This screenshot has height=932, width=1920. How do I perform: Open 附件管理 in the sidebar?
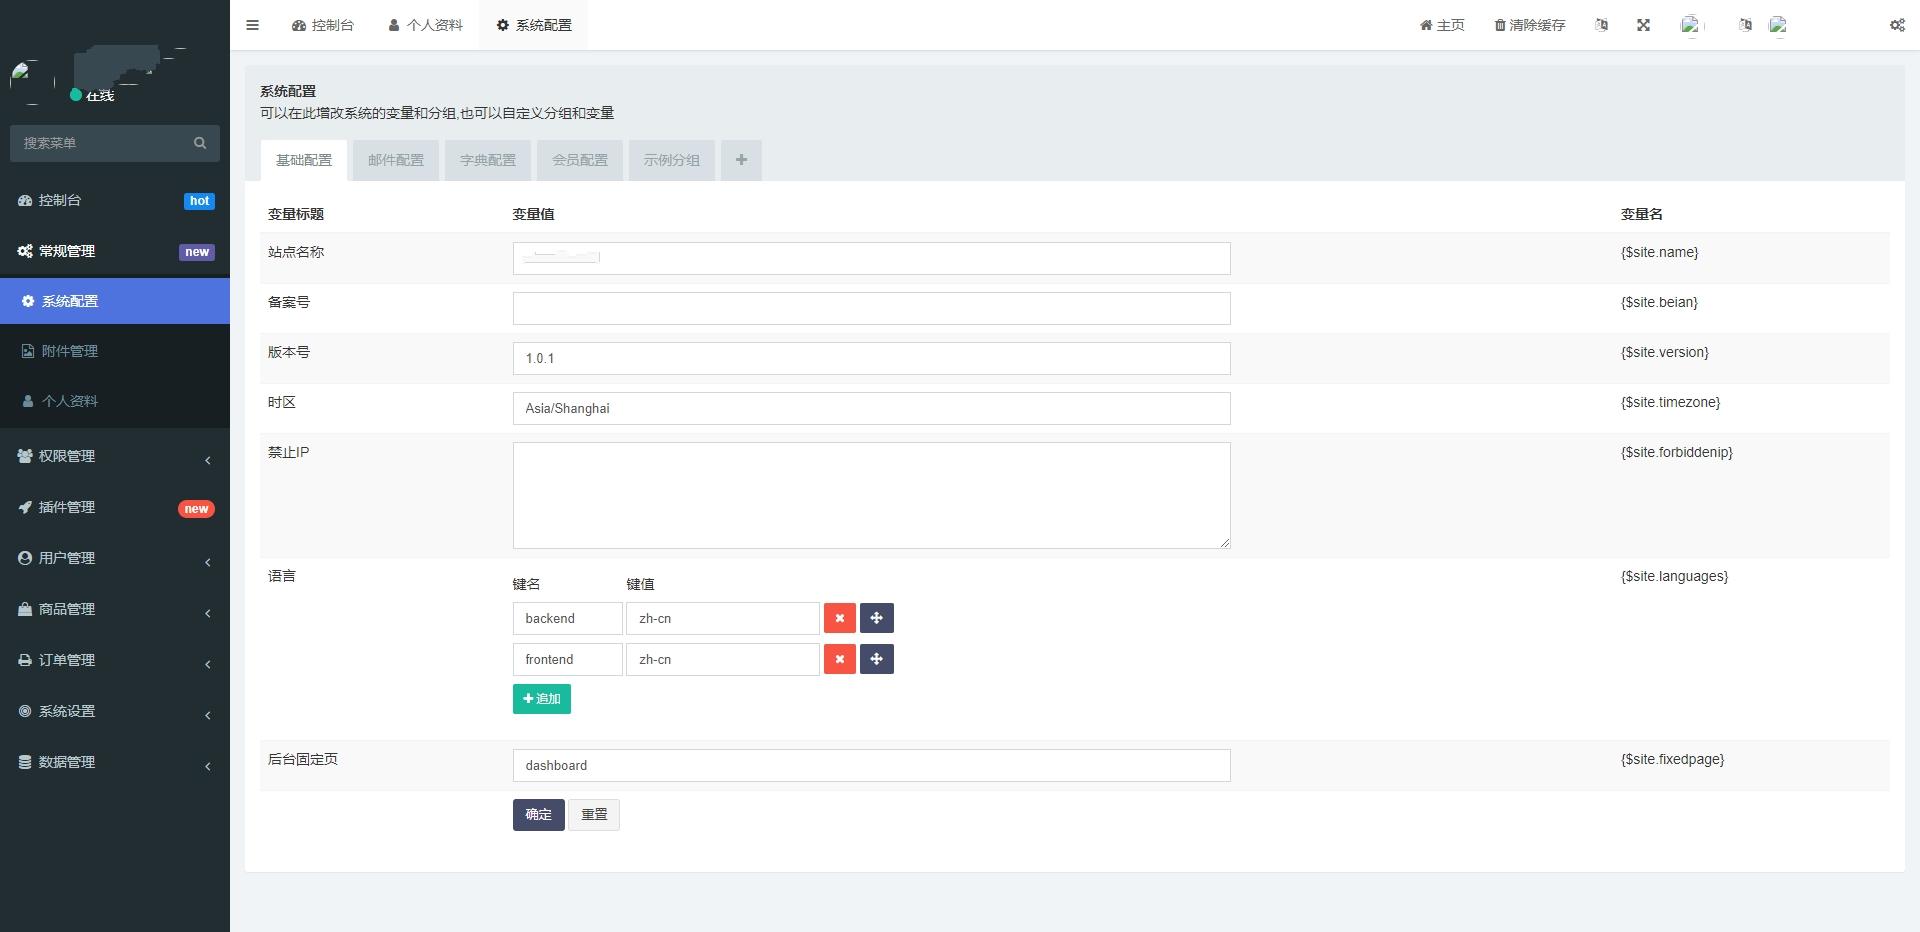point(115,351)
